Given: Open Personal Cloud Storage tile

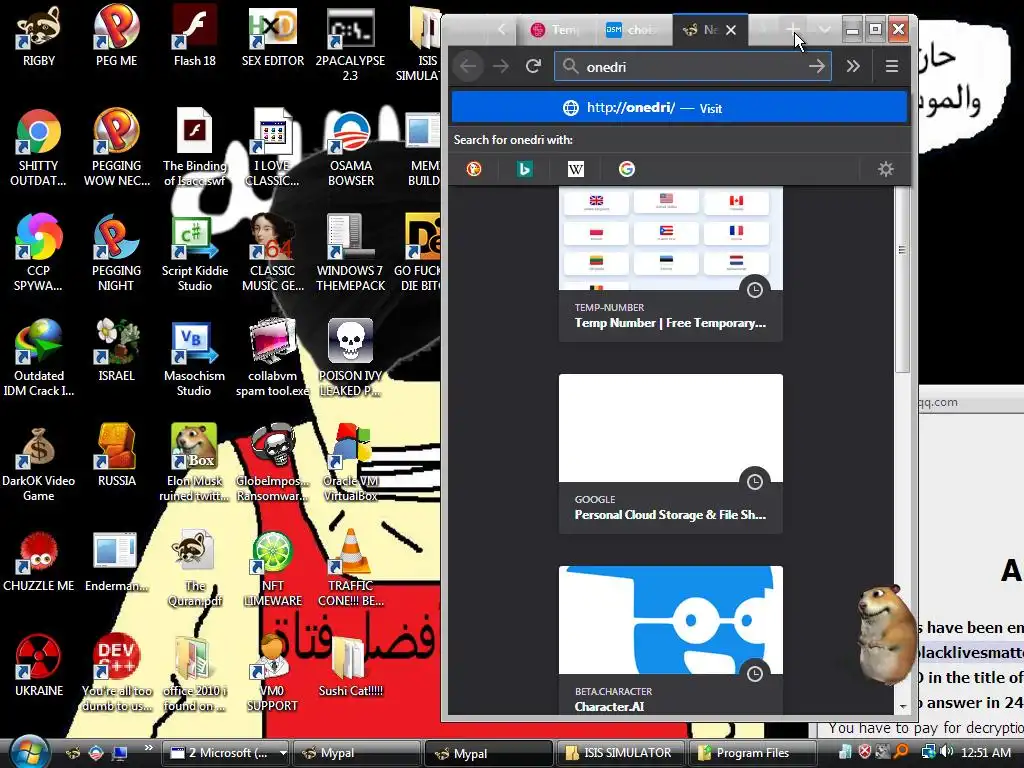Looking at the screenshot, I should click(x=671, y=453).
